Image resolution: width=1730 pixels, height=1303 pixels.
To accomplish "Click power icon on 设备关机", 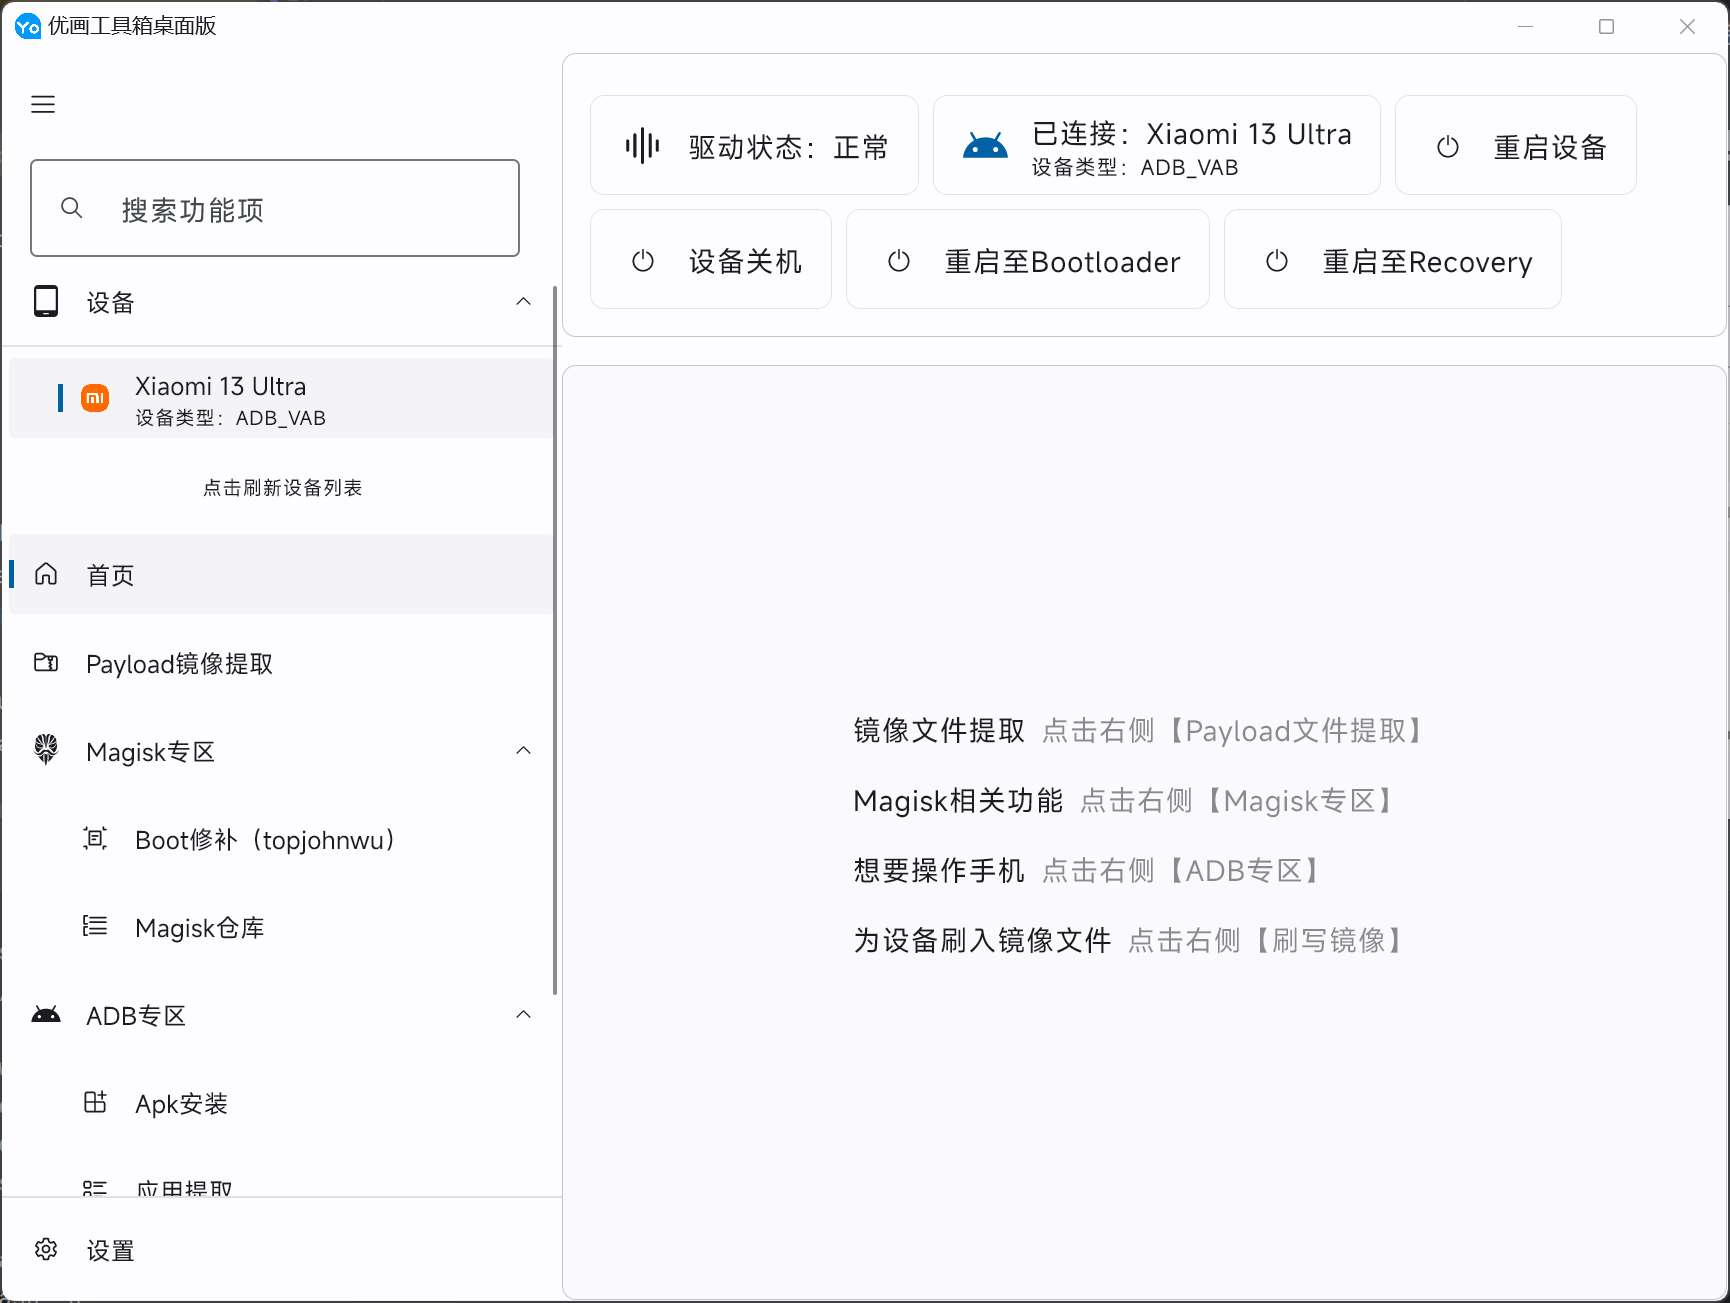I will [x=643, y=261].
